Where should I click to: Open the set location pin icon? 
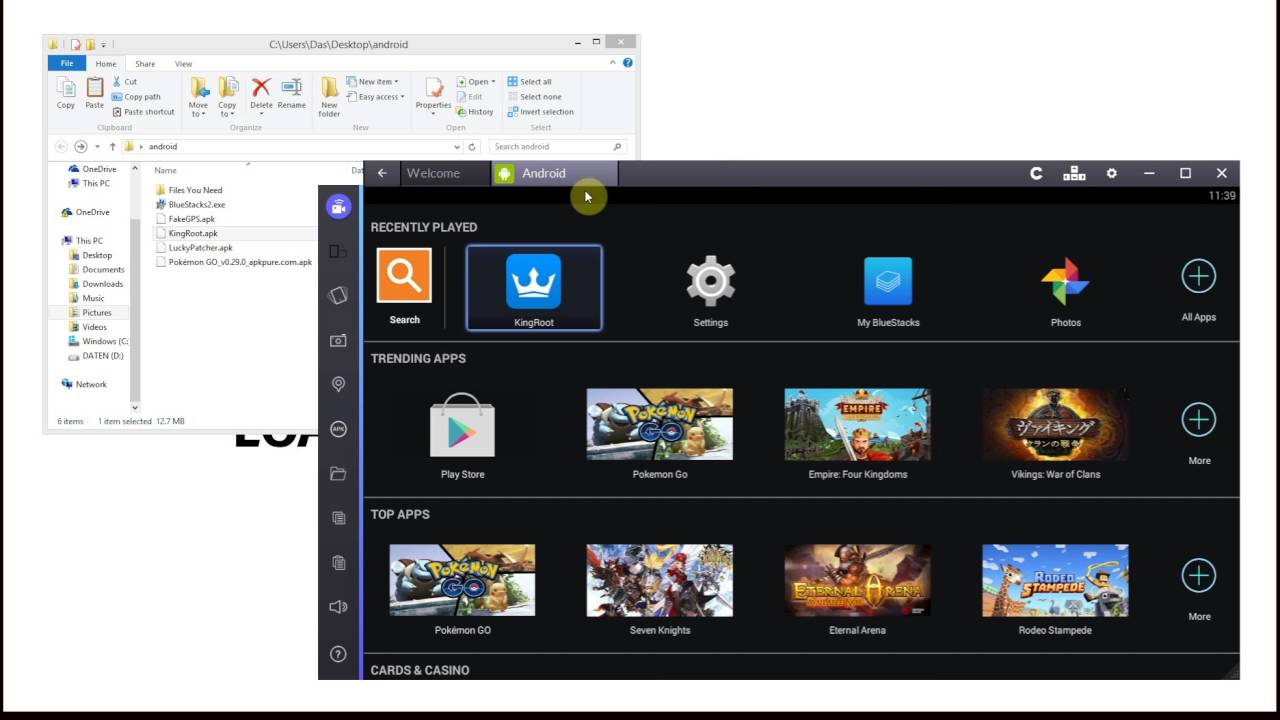point(338,385)
